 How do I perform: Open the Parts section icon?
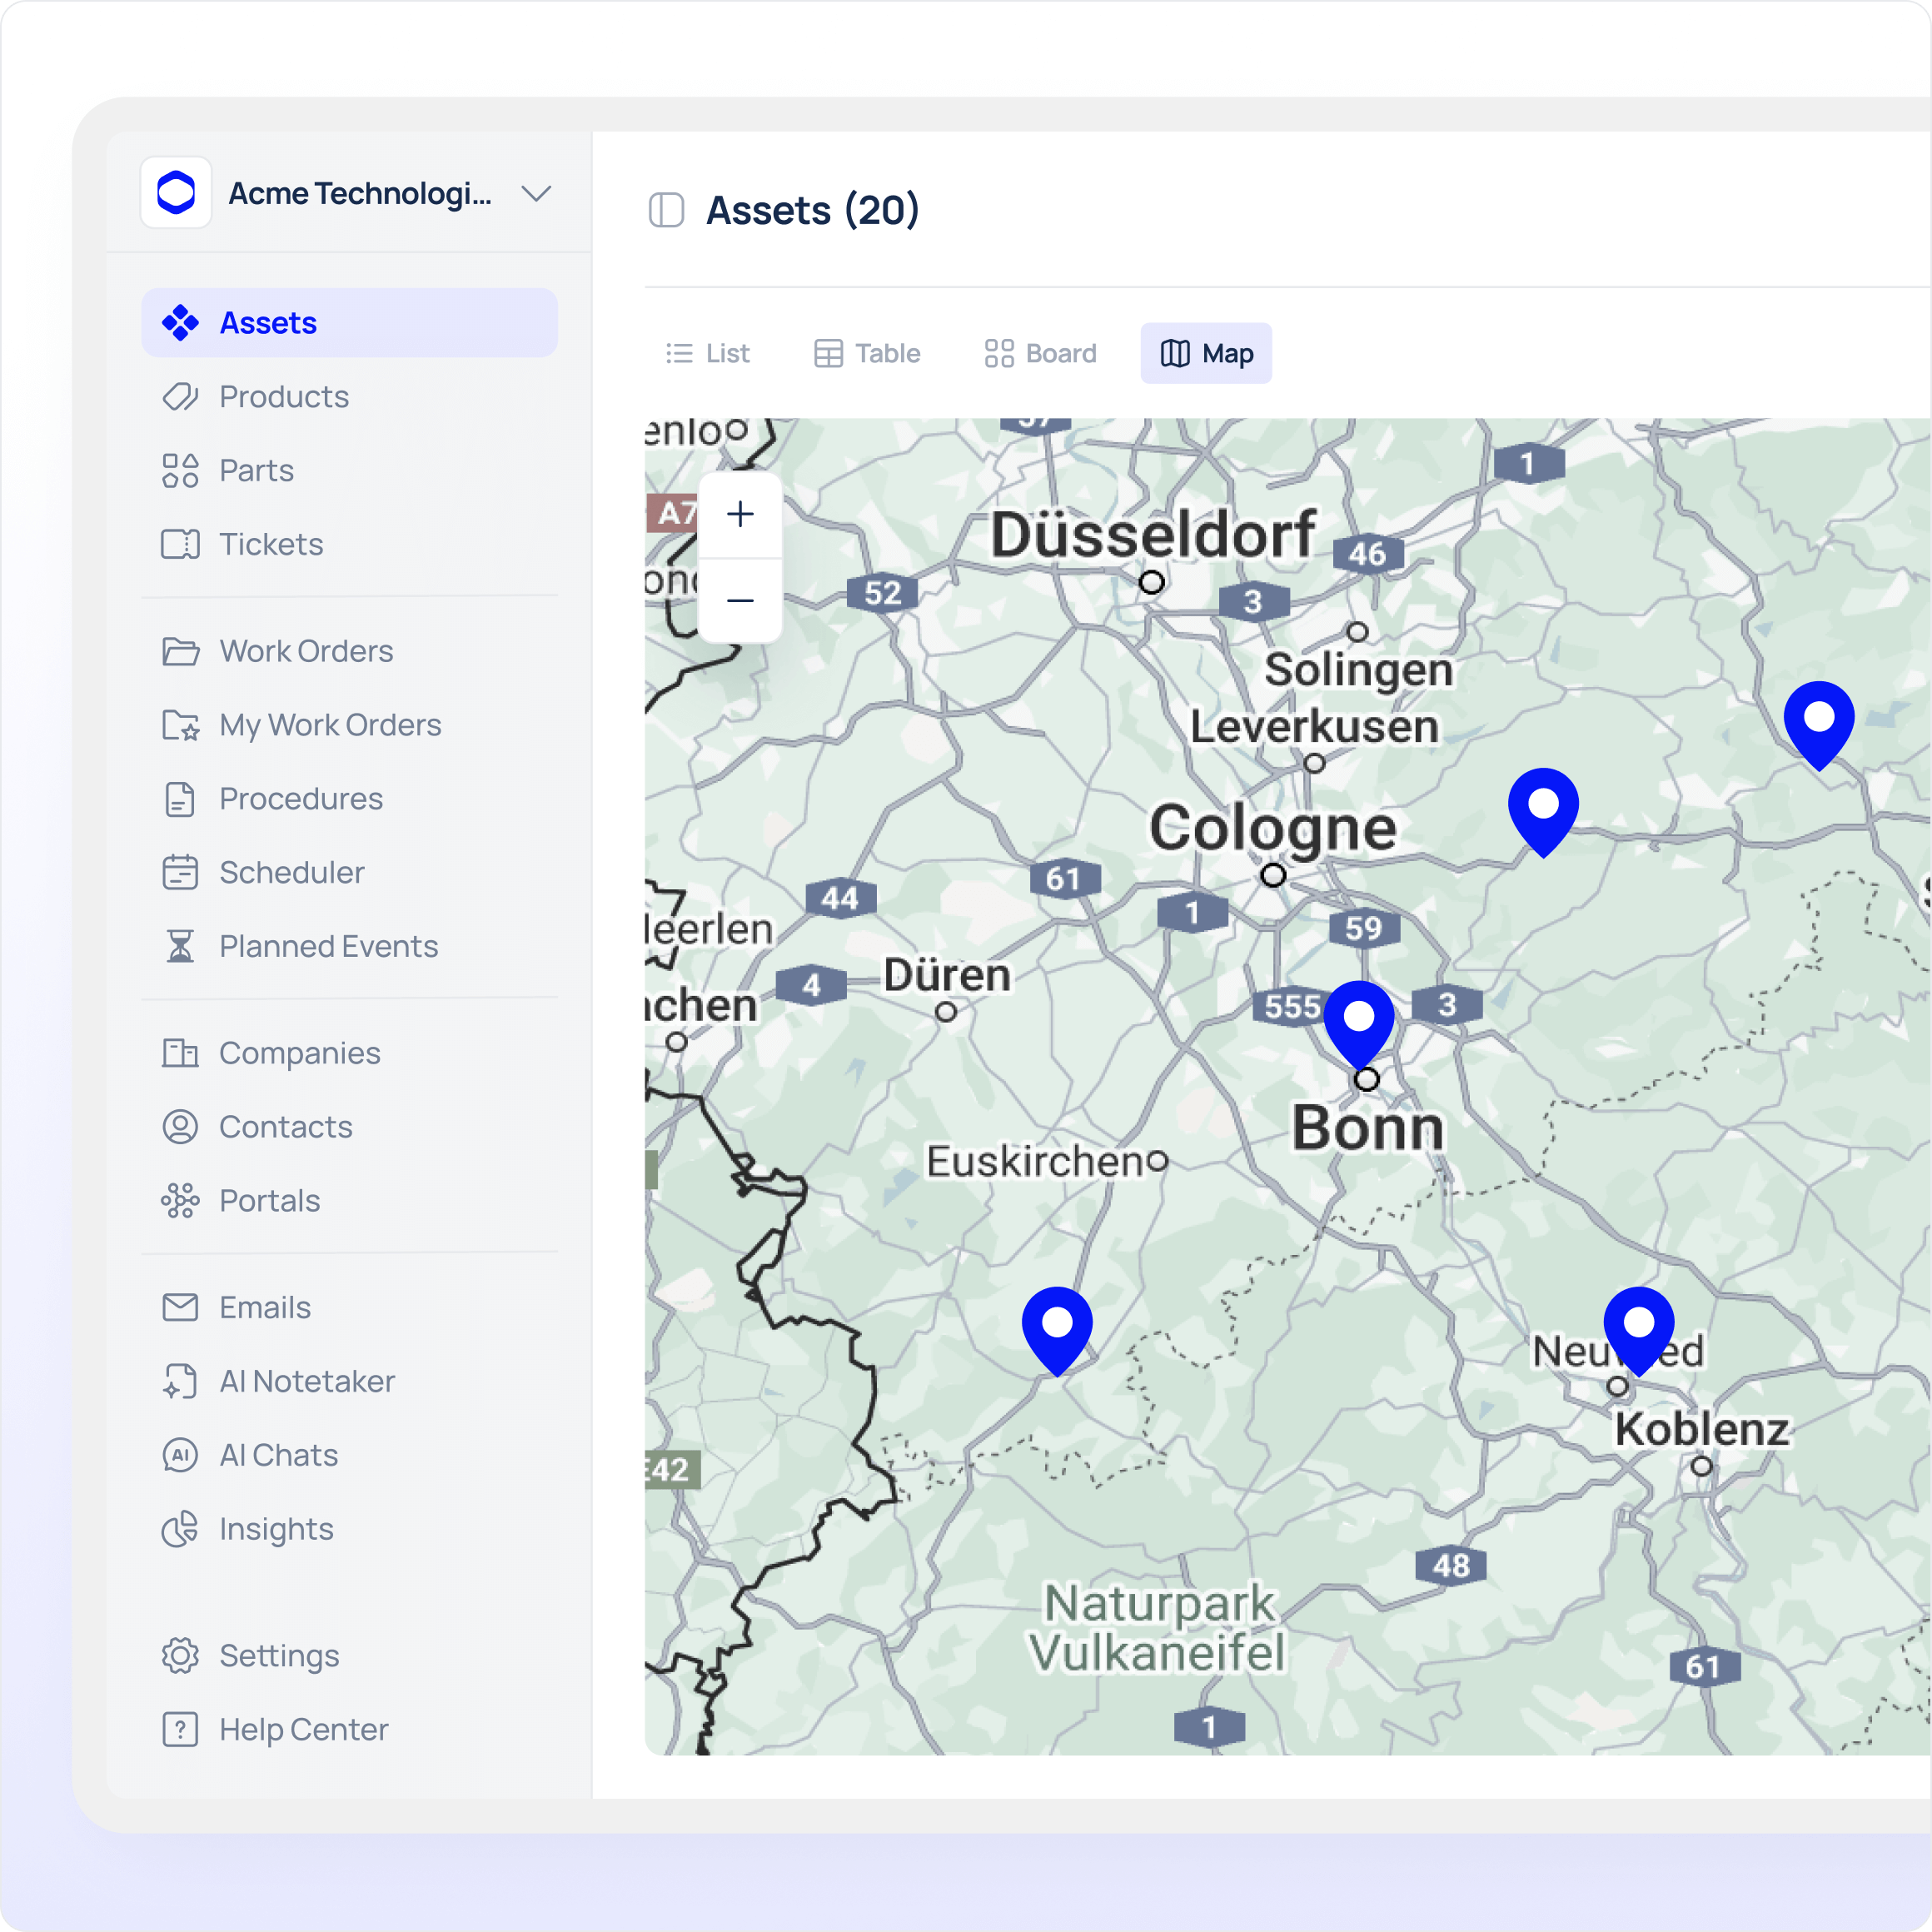point(180,470)
